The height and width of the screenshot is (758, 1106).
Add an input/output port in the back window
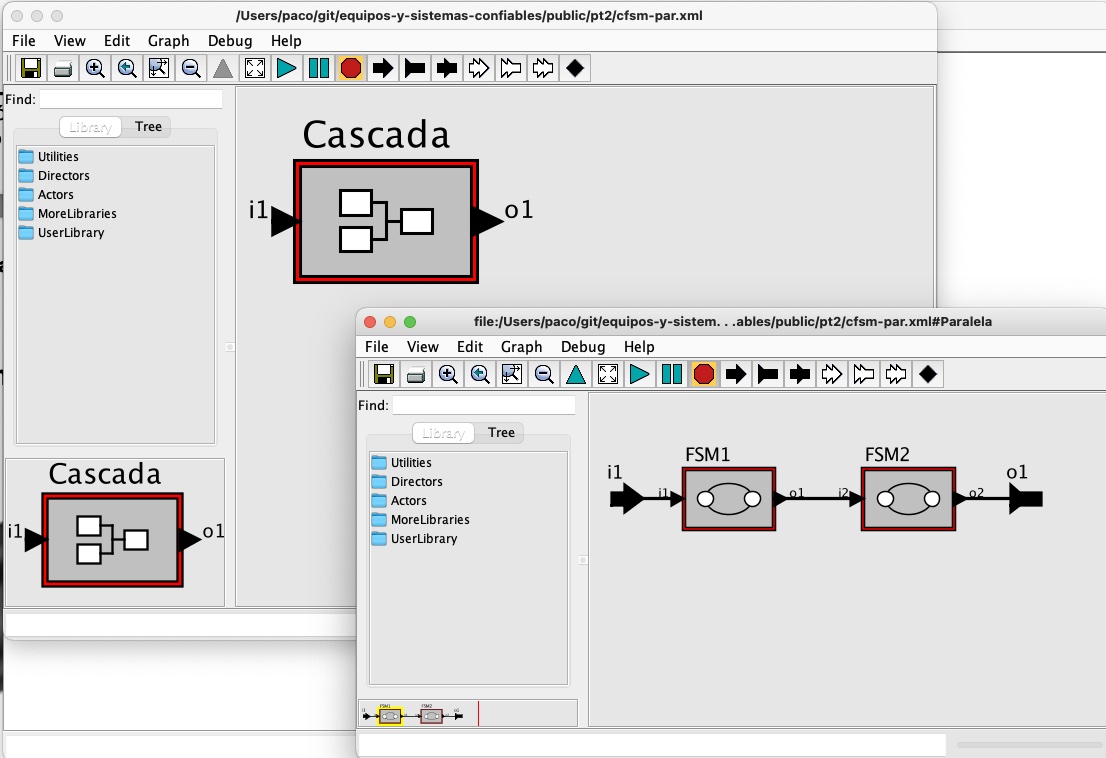pyautogui.click(x=446, y=68)
